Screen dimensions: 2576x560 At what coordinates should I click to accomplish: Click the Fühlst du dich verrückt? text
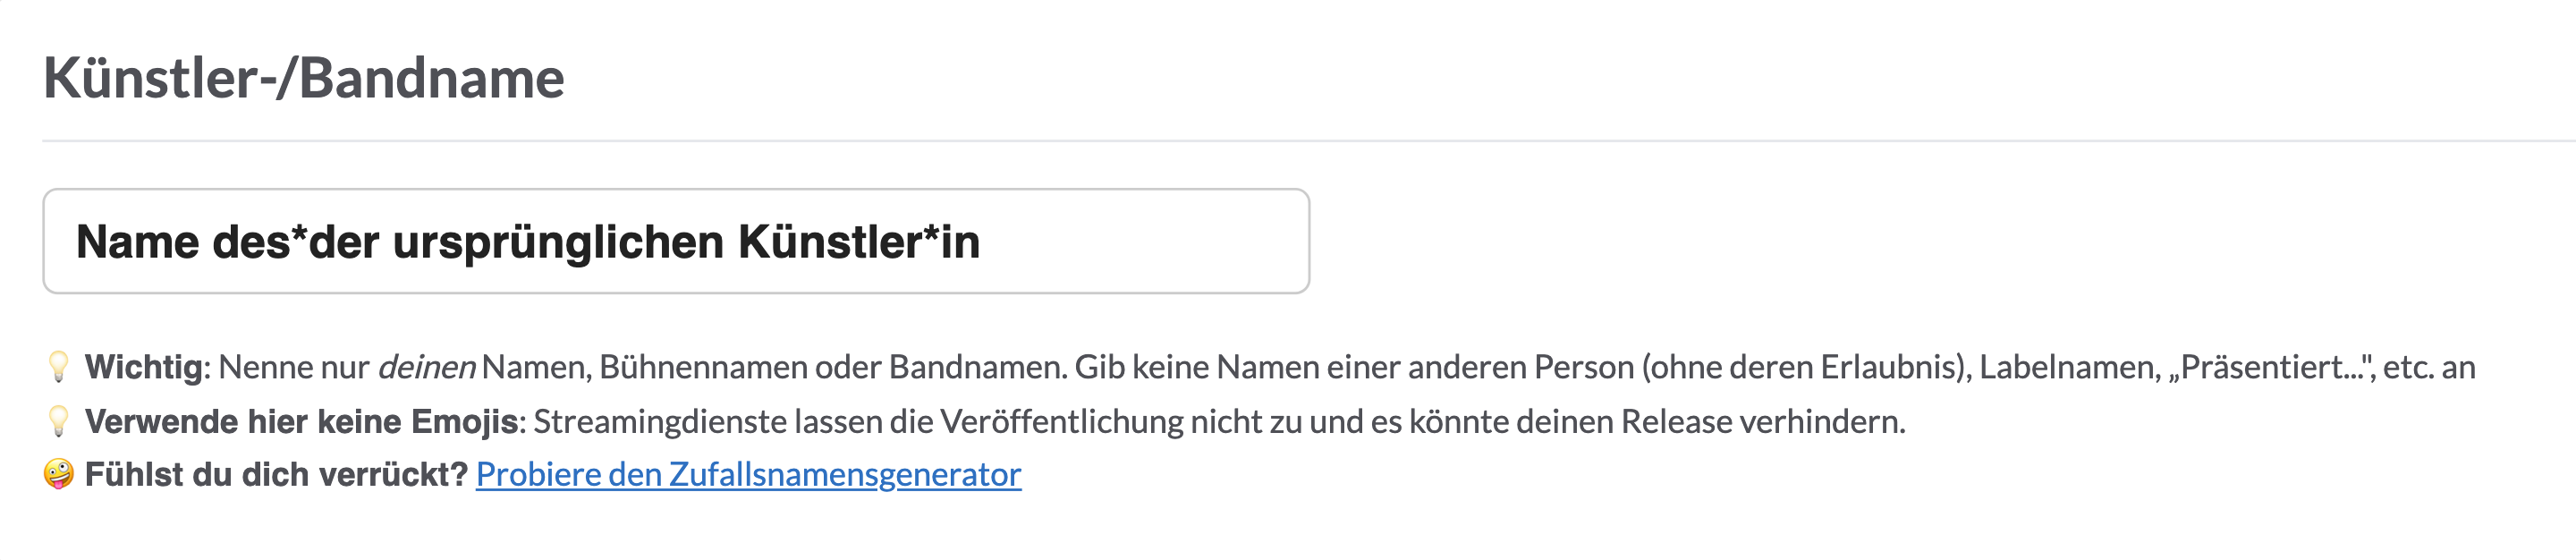point(276,474)
